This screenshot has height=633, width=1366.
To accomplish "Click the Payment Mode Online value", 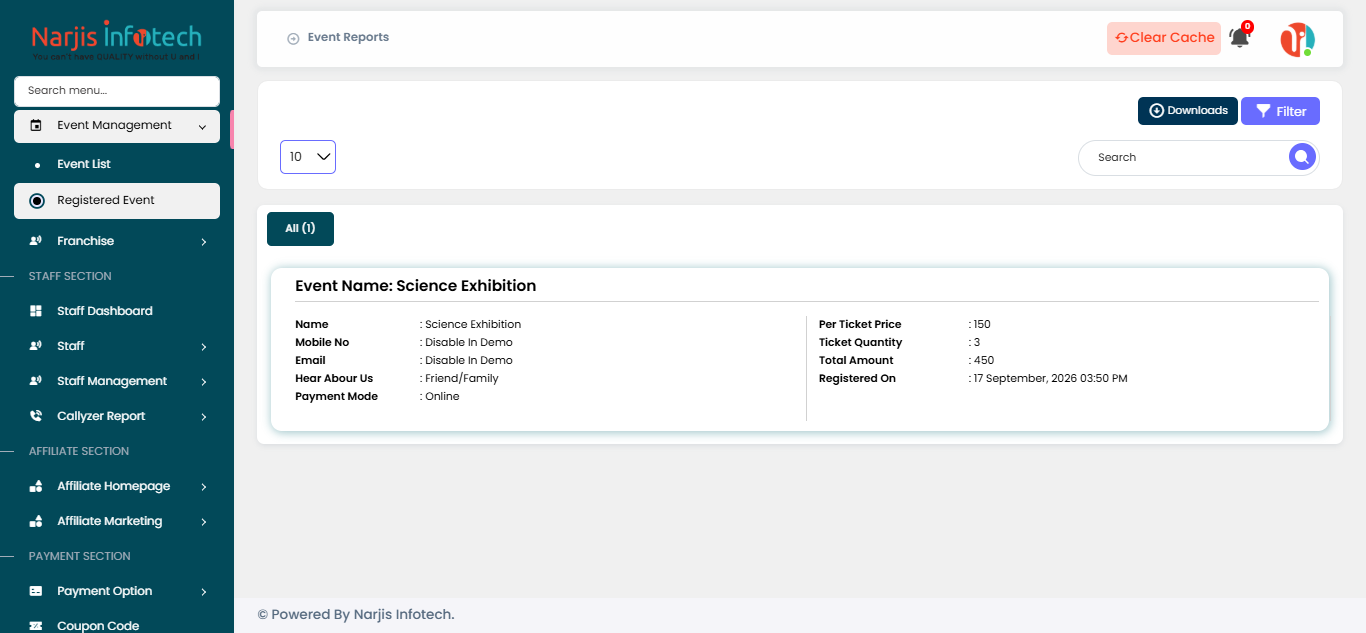I will coord(442,397).
